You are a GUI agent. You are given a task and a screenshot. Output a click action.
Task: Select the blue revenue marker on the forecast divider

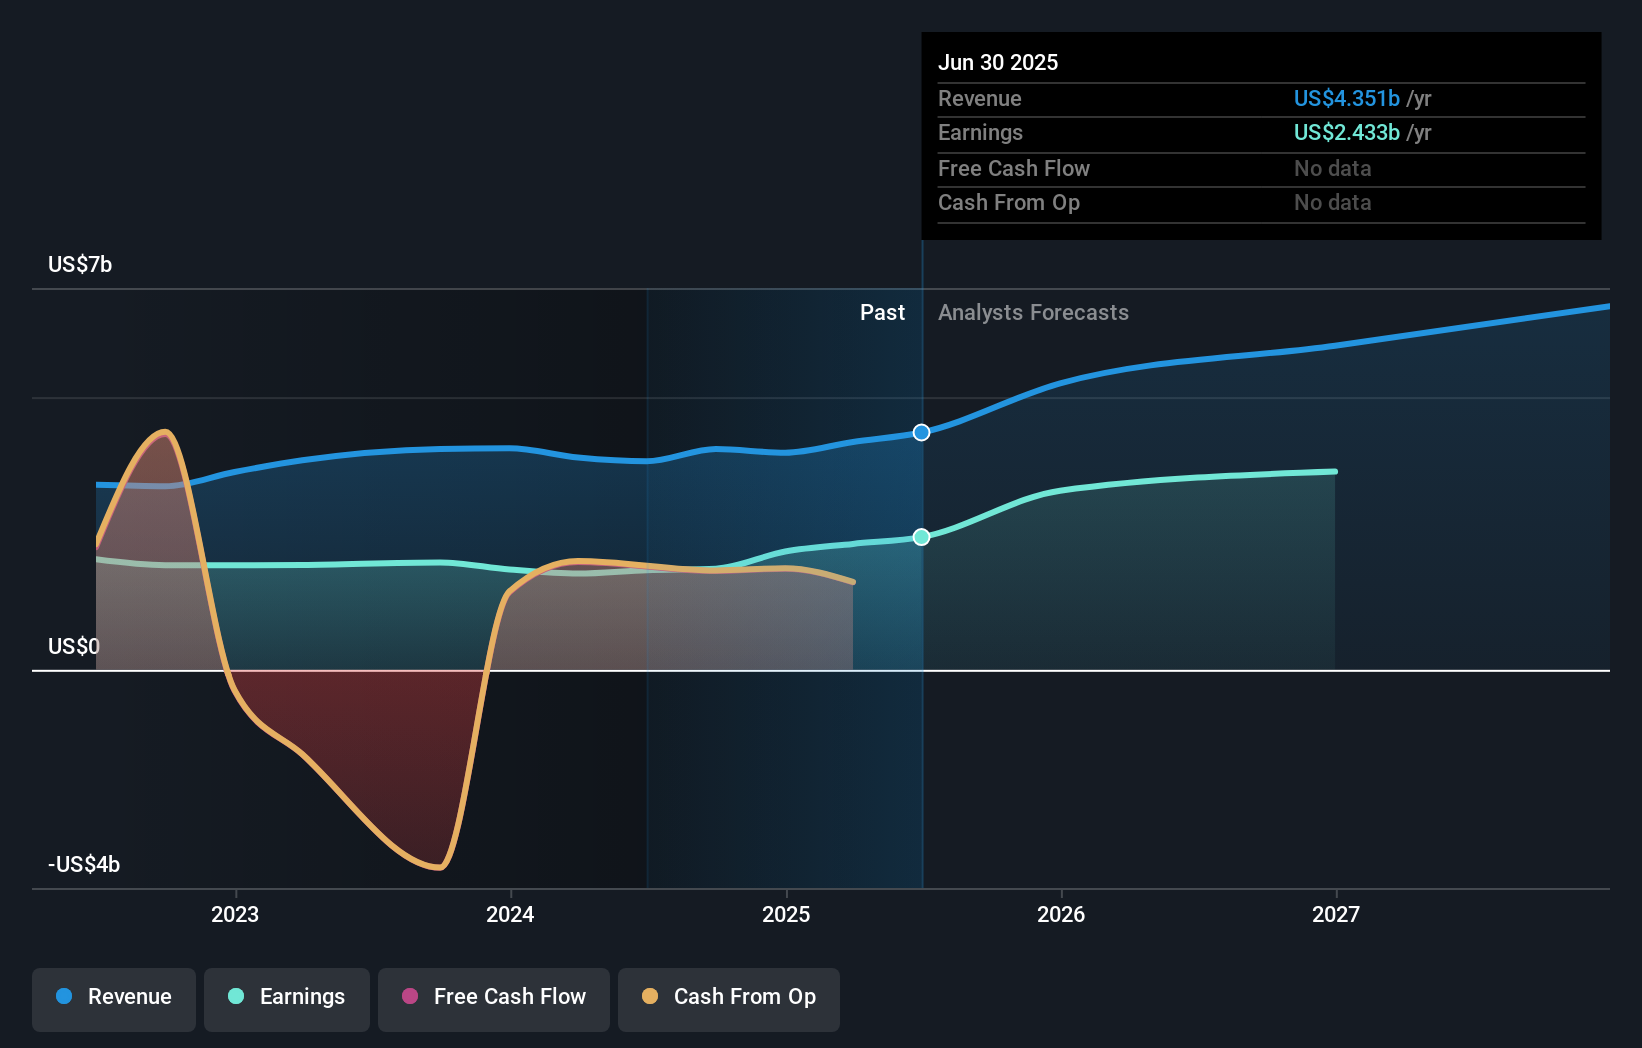click(x=921, y=433)
